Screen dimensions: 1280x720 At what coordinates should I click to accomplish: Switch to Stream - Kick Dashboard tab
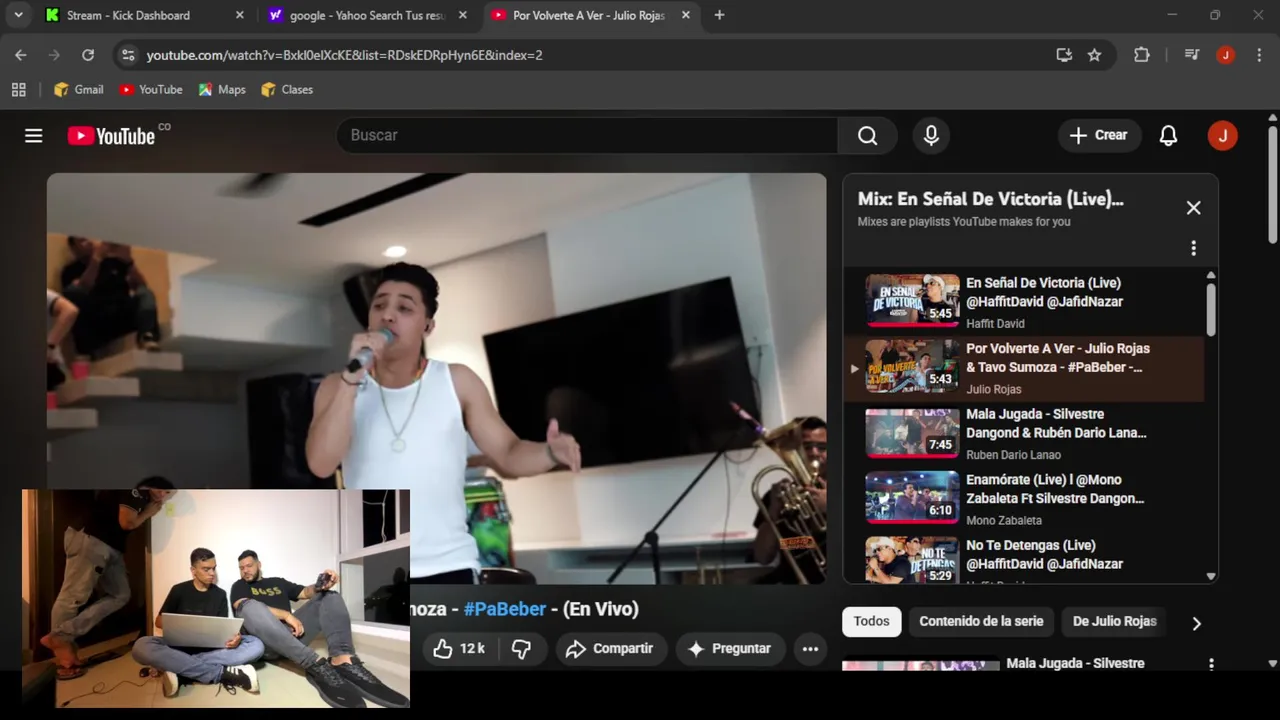click(144, 15)
